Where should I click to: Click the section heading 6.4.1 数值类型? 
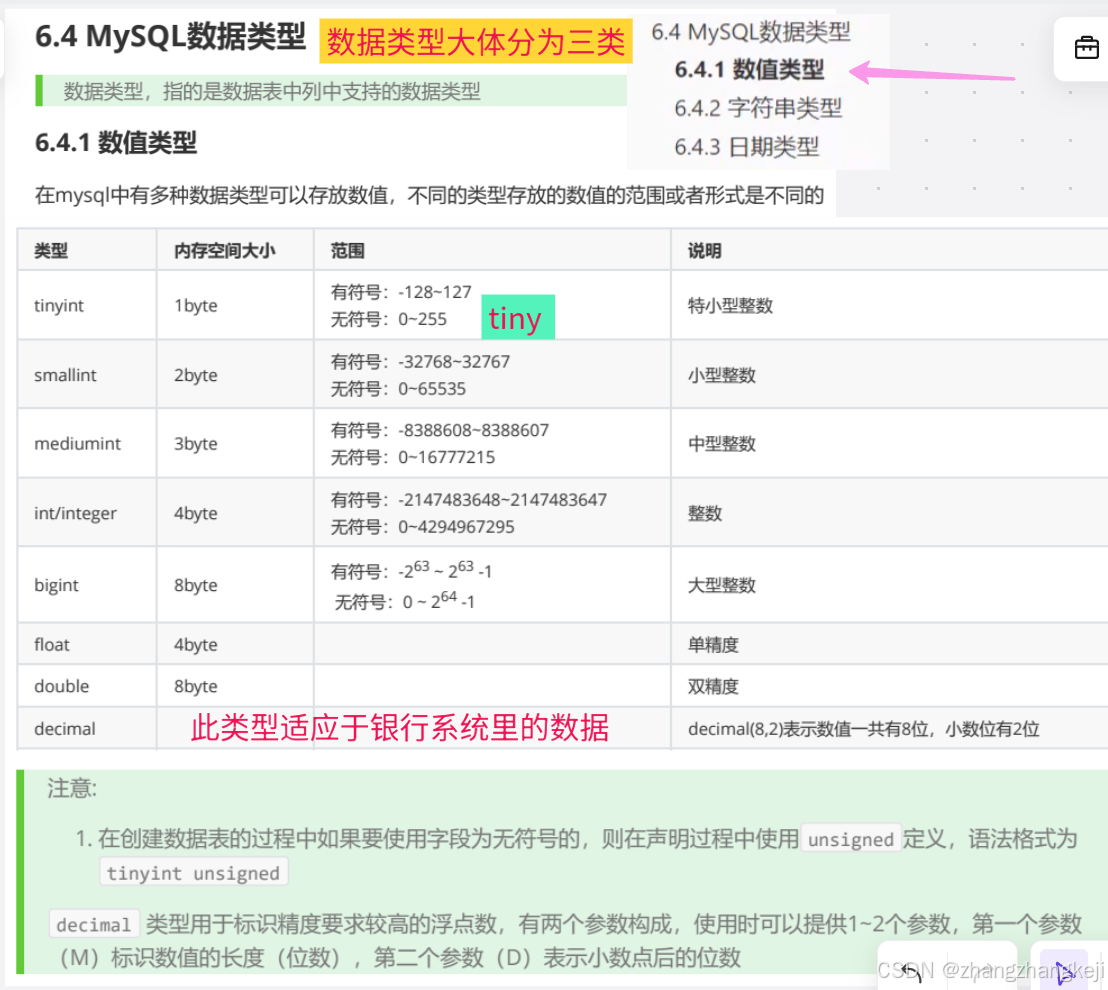pos(116,143)
